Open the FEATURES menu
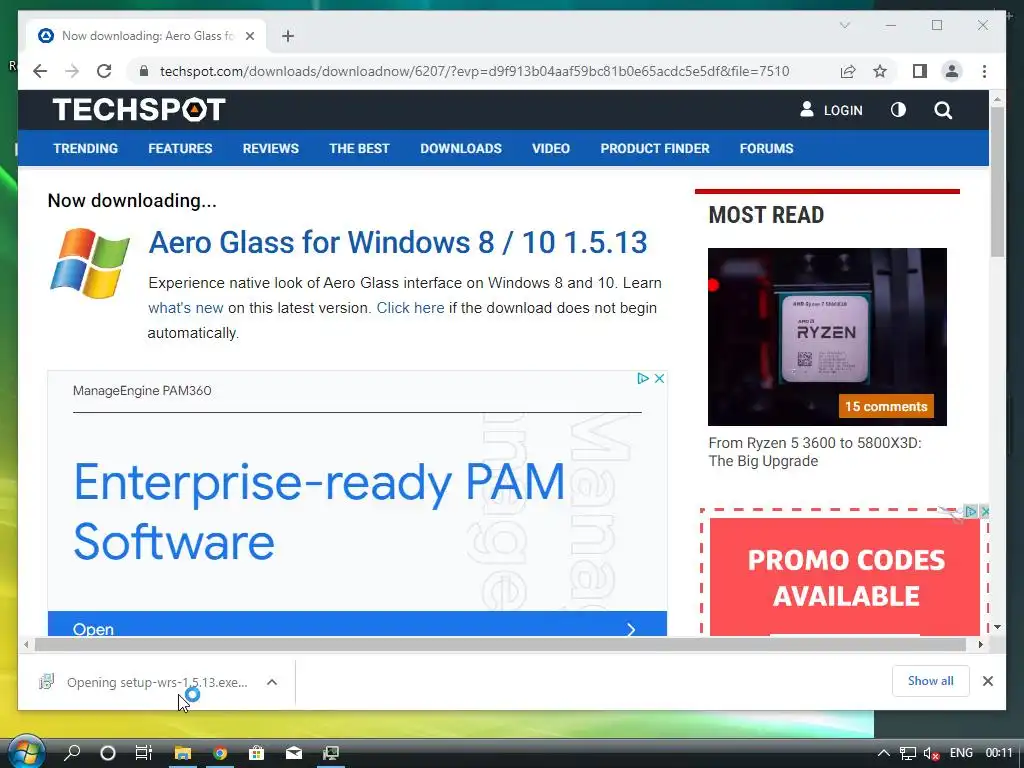 (180, 148)
